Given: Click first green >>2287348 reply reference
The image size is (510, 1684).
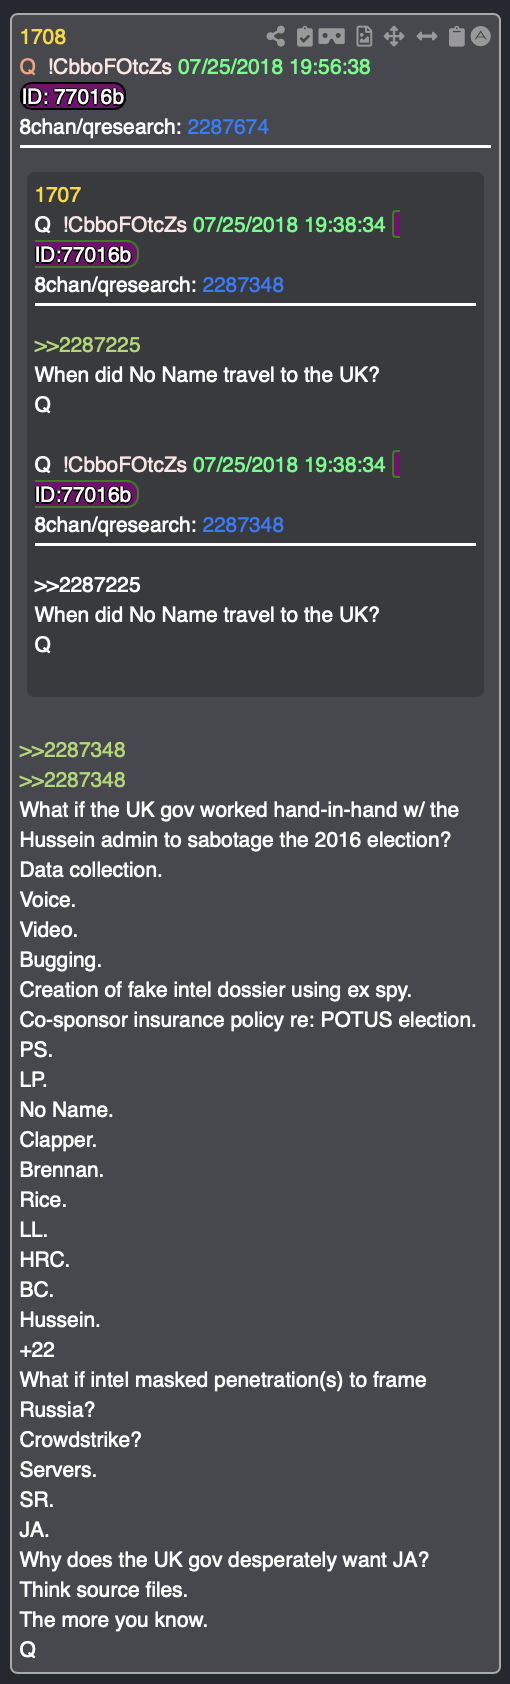Looking at the screenshot, I should 72,750.
